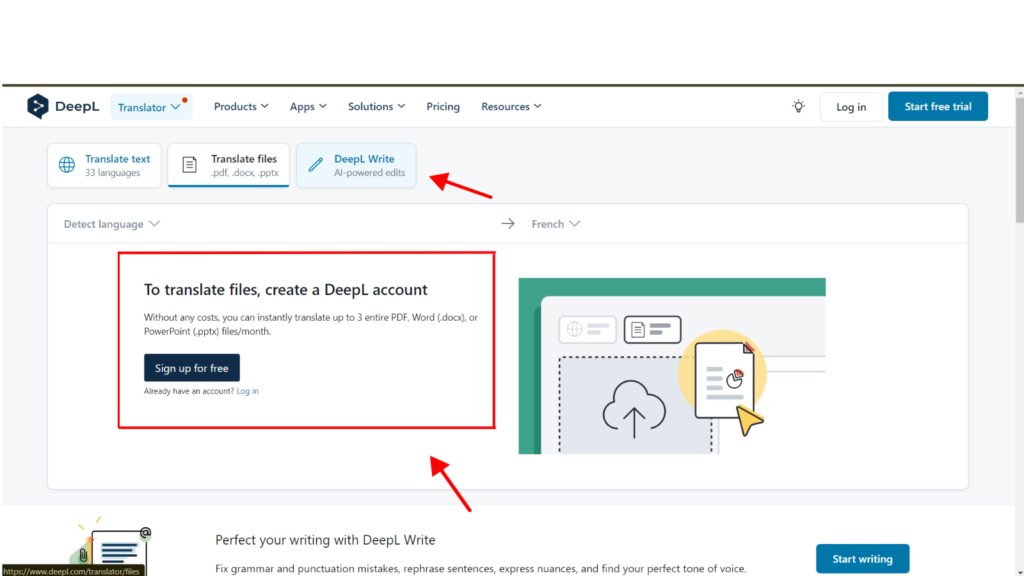Click the Log in link below sign up

pyautogui.click(x=248, y=391)
